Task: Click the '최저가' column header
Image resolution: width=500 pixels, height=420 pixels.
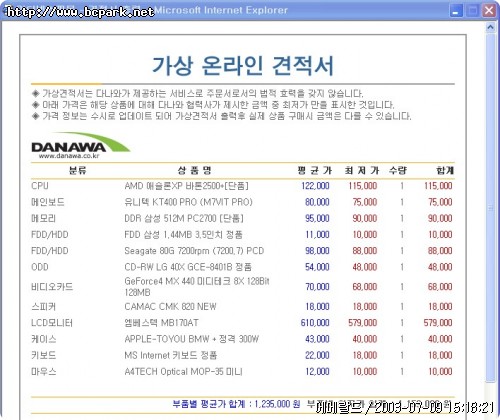Action: 362,171
